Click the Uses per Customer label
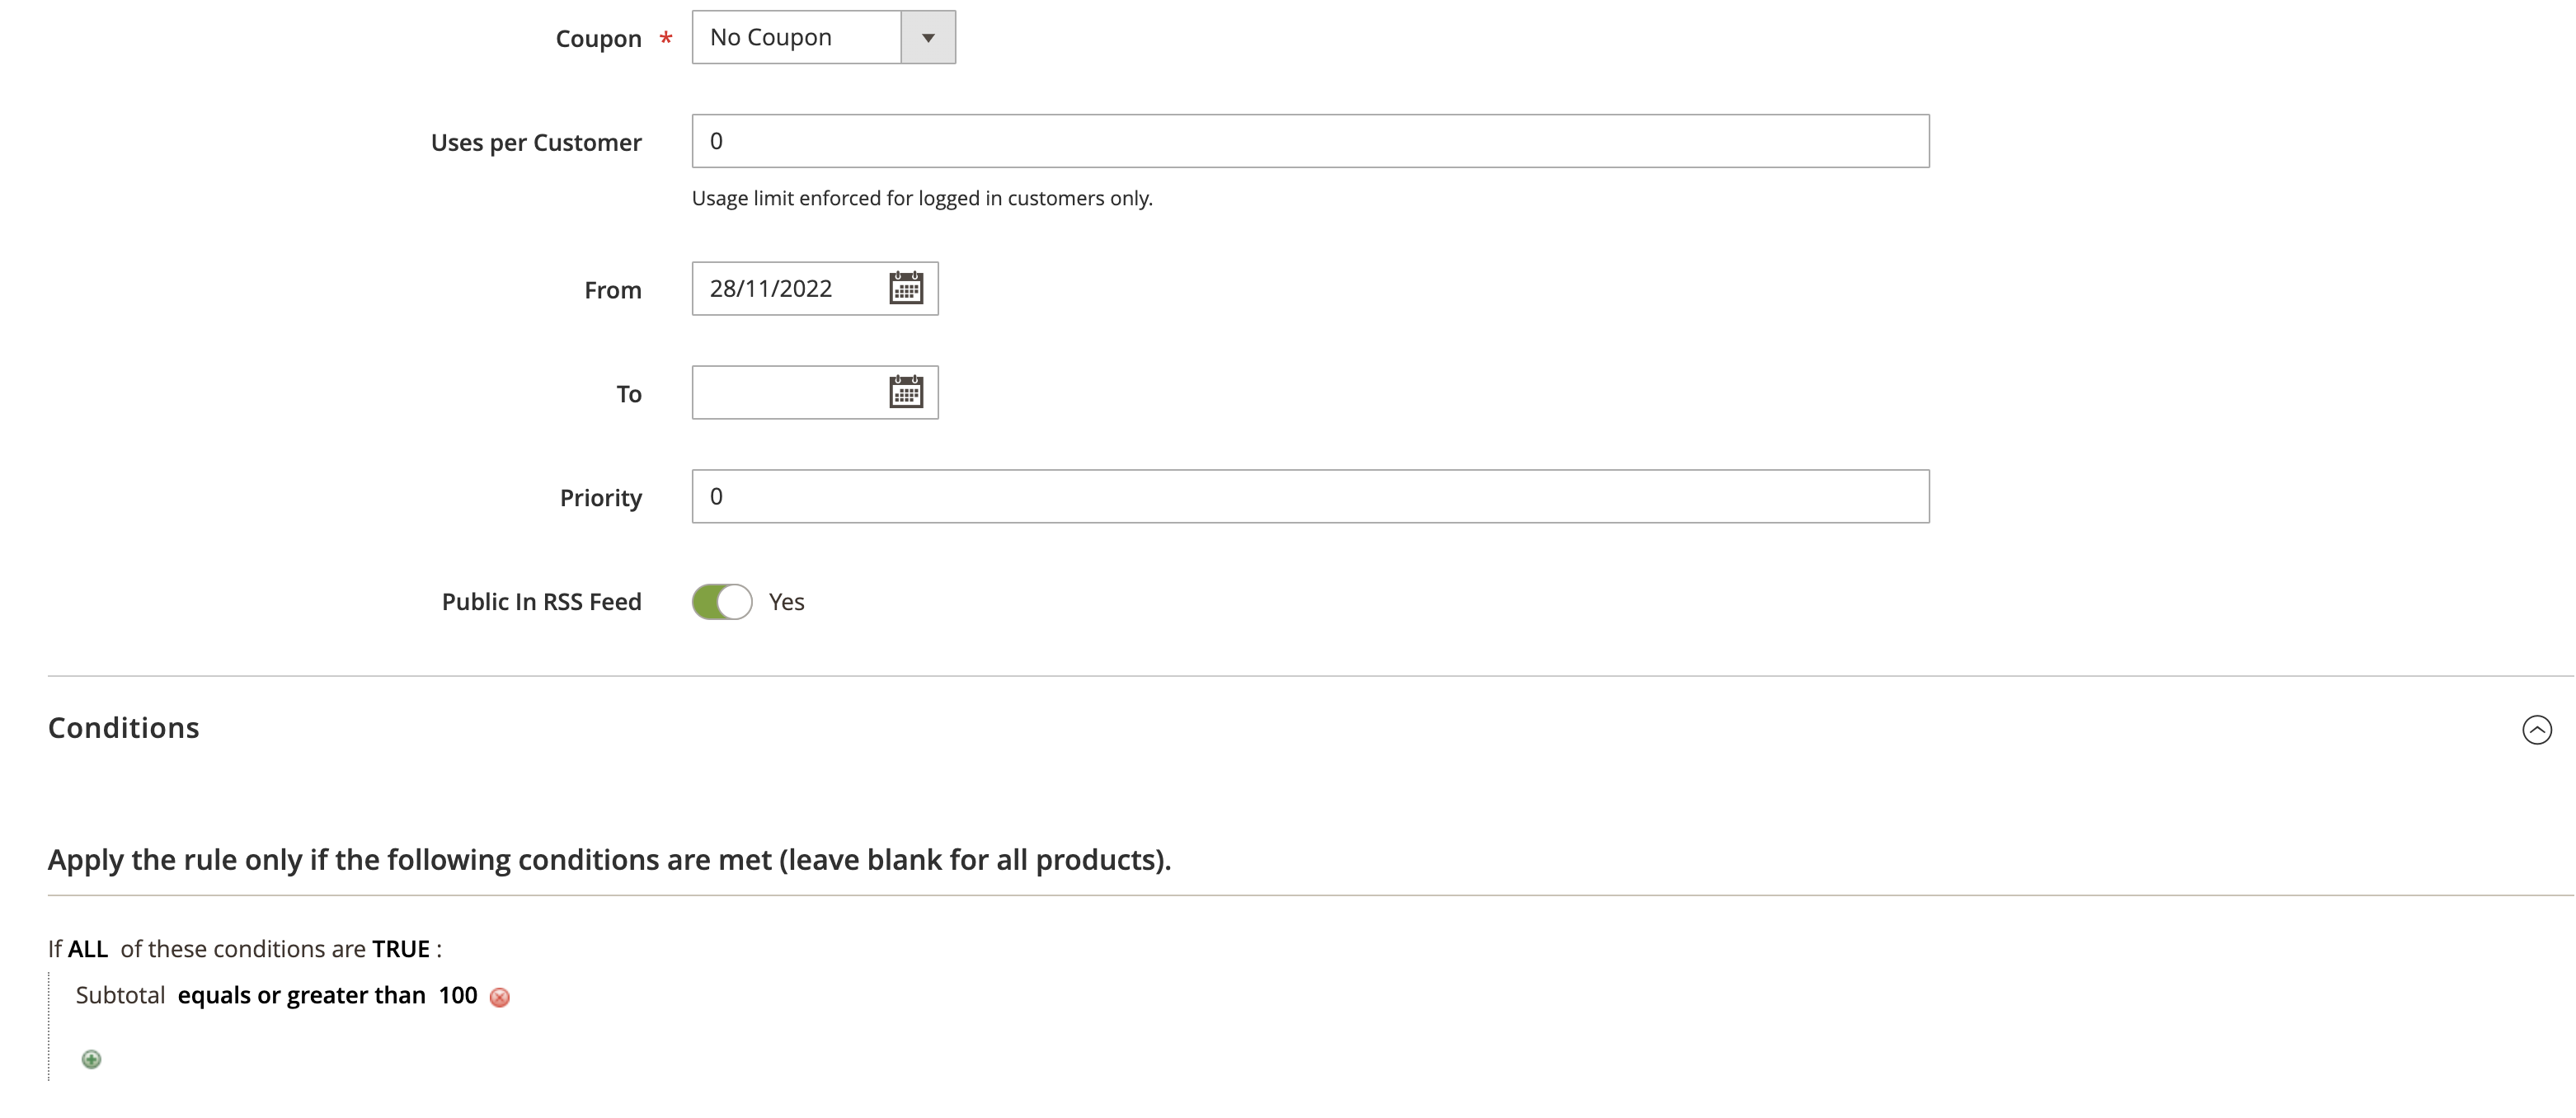The height and width of the screenshot is (1118, 2576). [536, 143]
